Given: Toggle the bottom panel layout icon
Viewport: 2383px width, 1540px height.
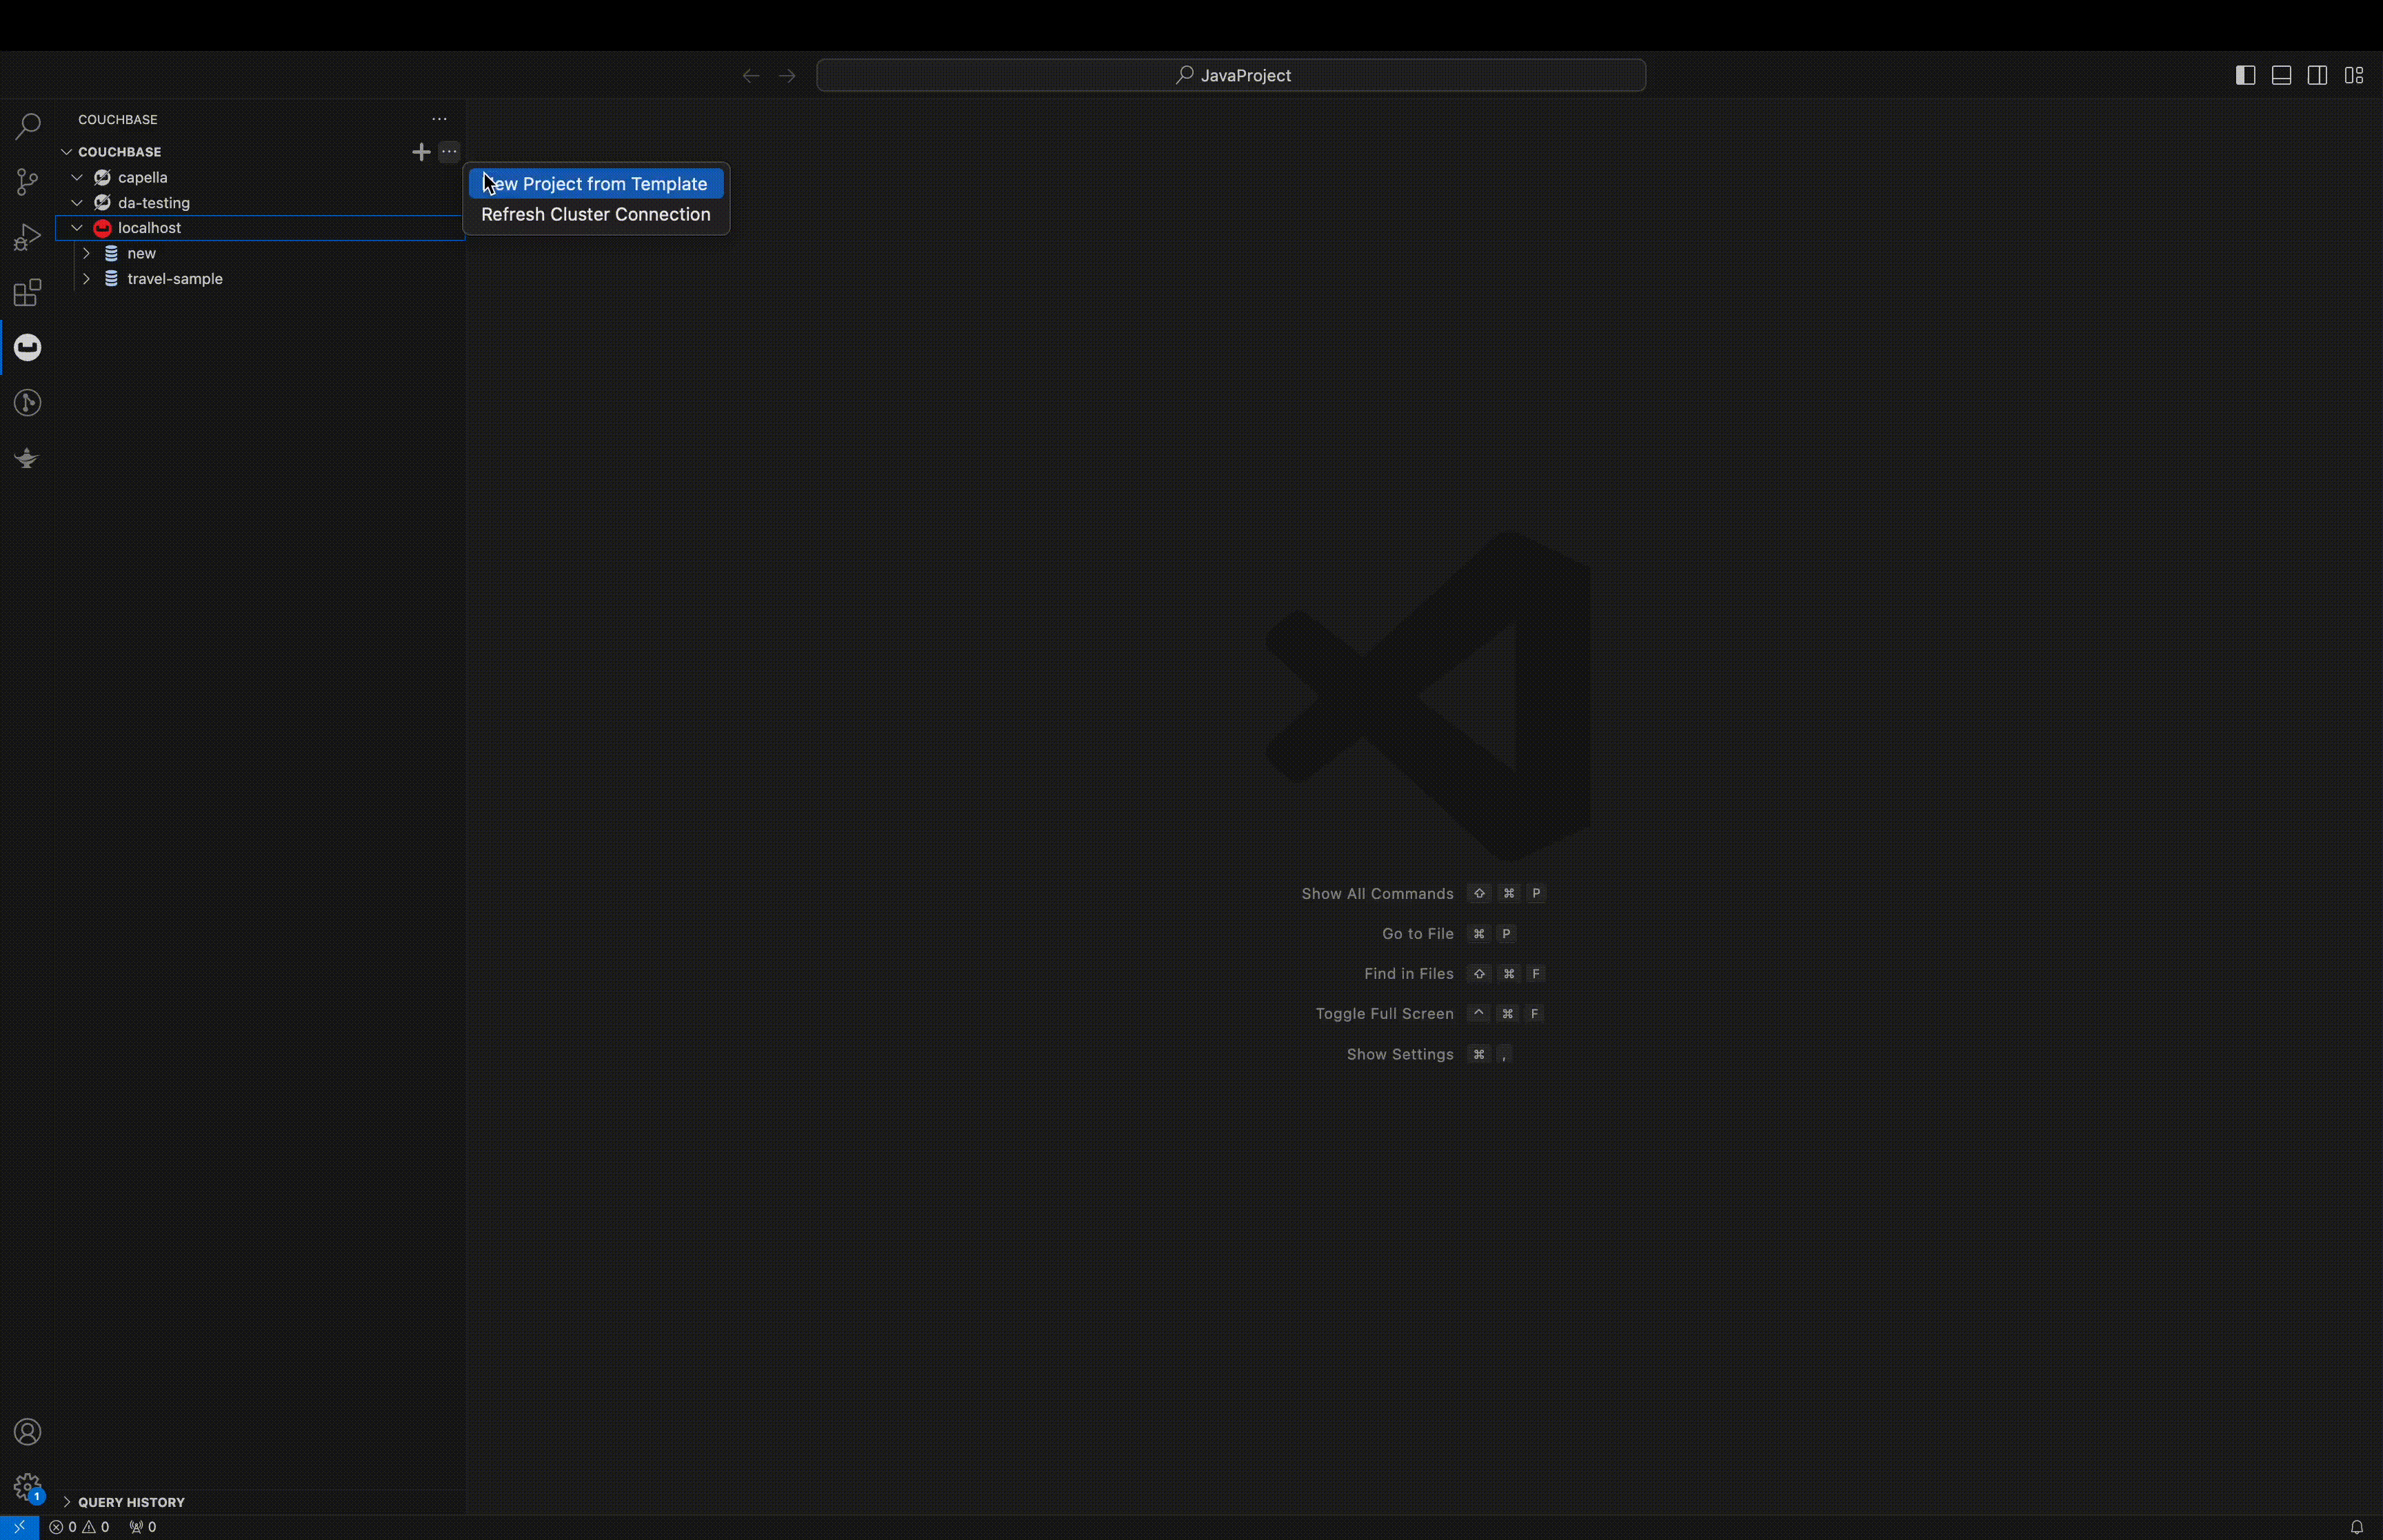Looking at the screenshot, I should pyautogui.click(x=2281, y=75).
